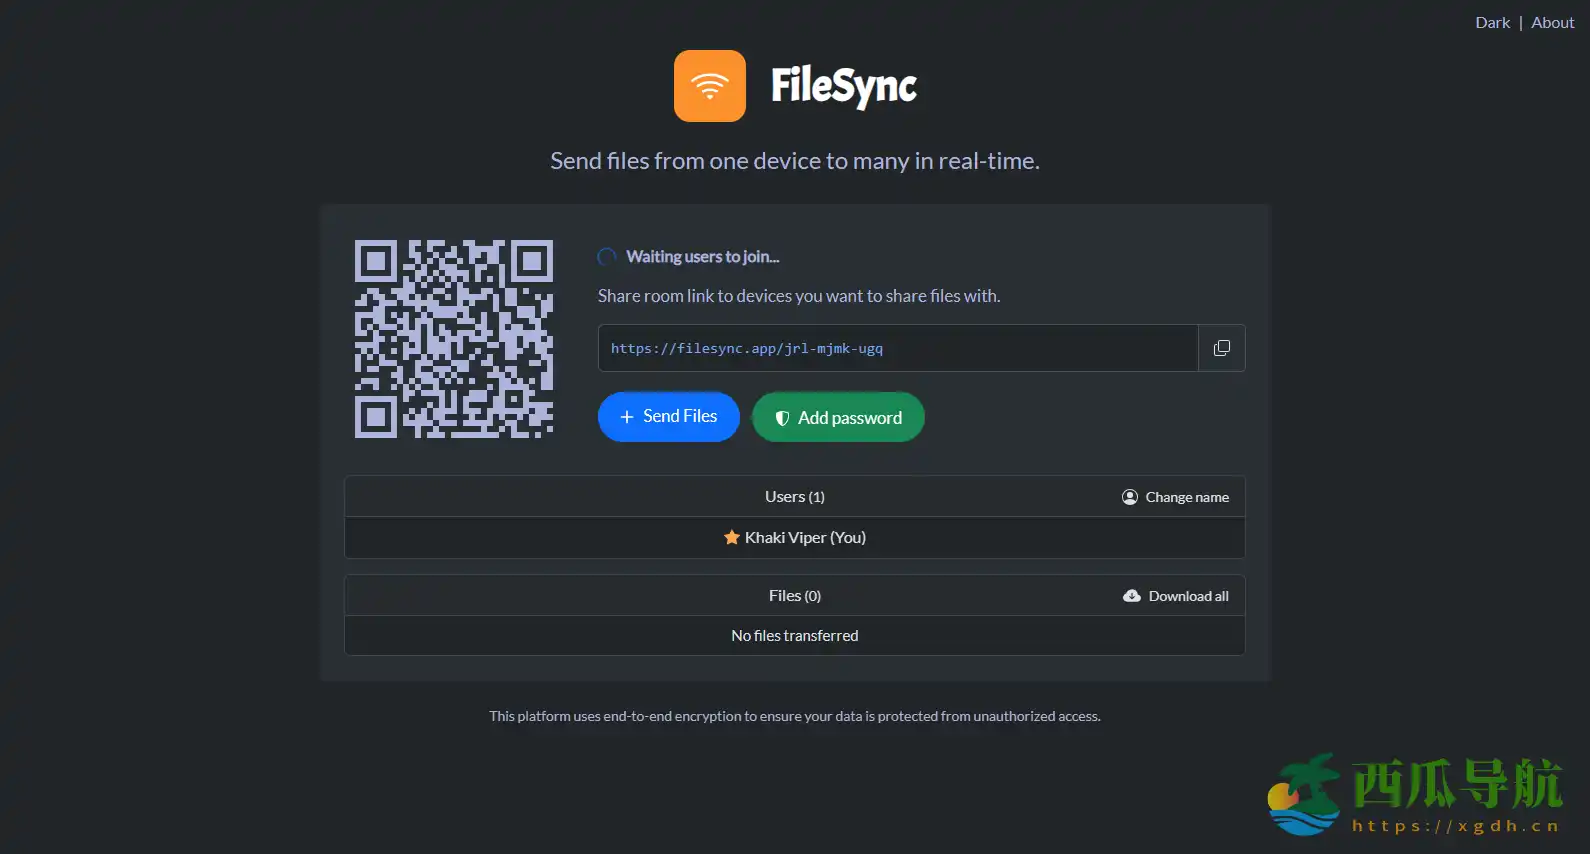Screen dimensions: 1590x854
Task: Click the cloud download icon
Action: [1132, 596]
